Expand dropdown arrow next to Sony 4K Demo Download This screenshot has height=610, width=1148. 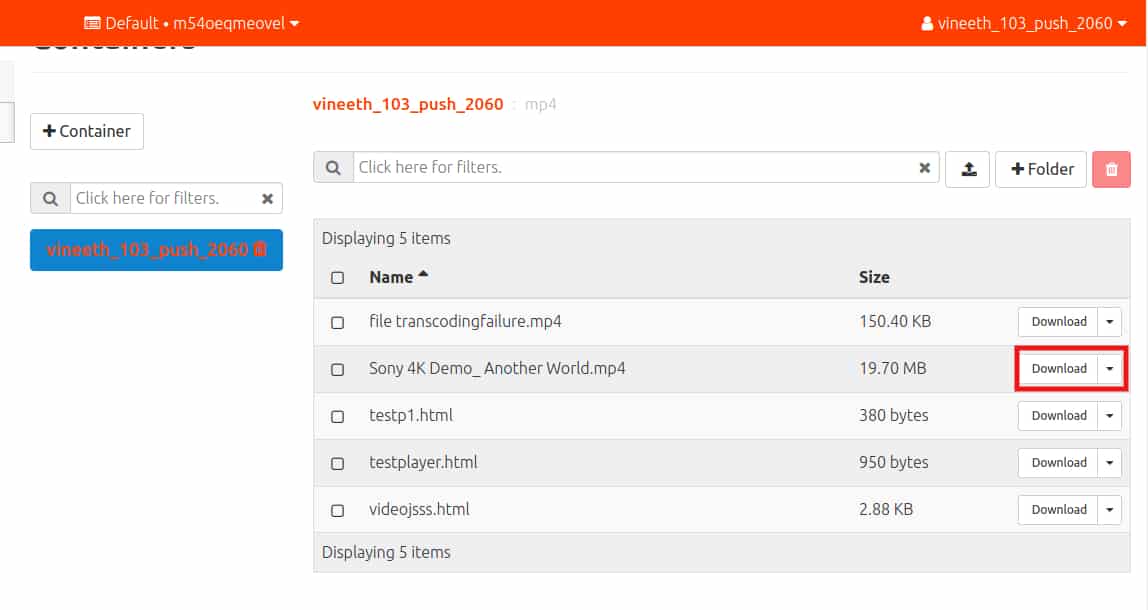point(1109,369)
